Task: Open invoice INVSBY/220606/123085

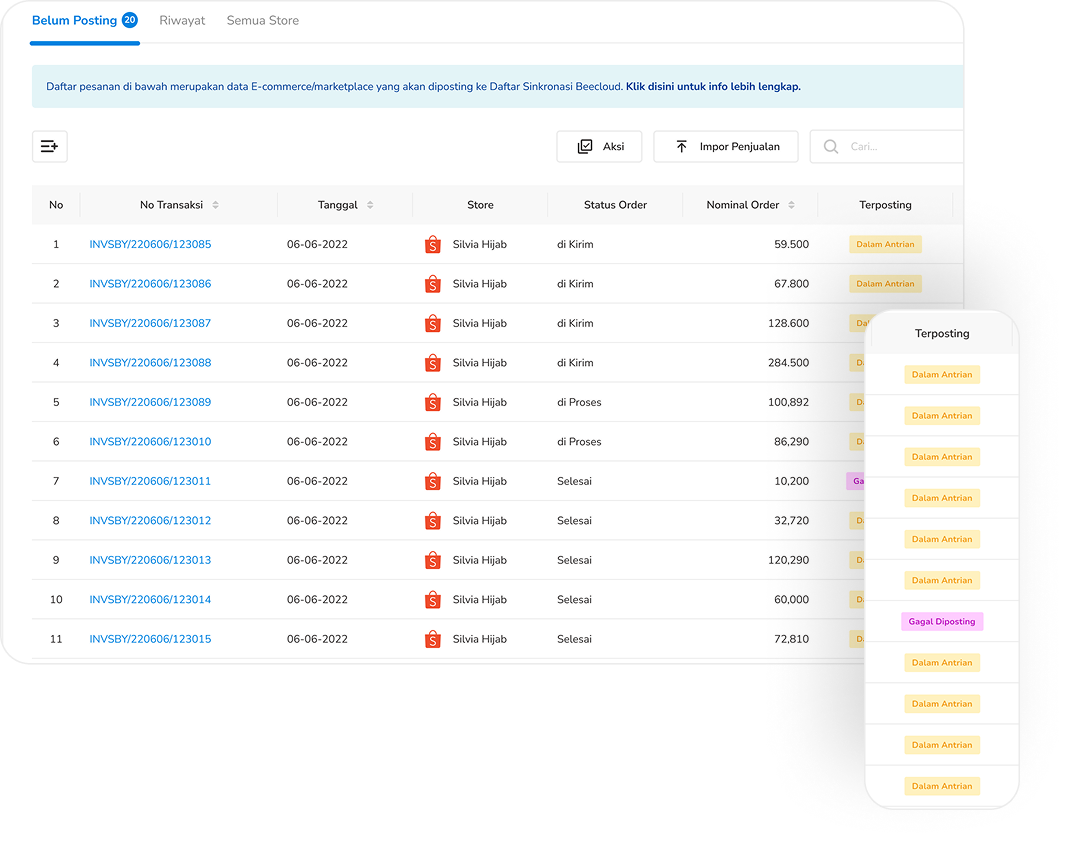Action: 150,243
